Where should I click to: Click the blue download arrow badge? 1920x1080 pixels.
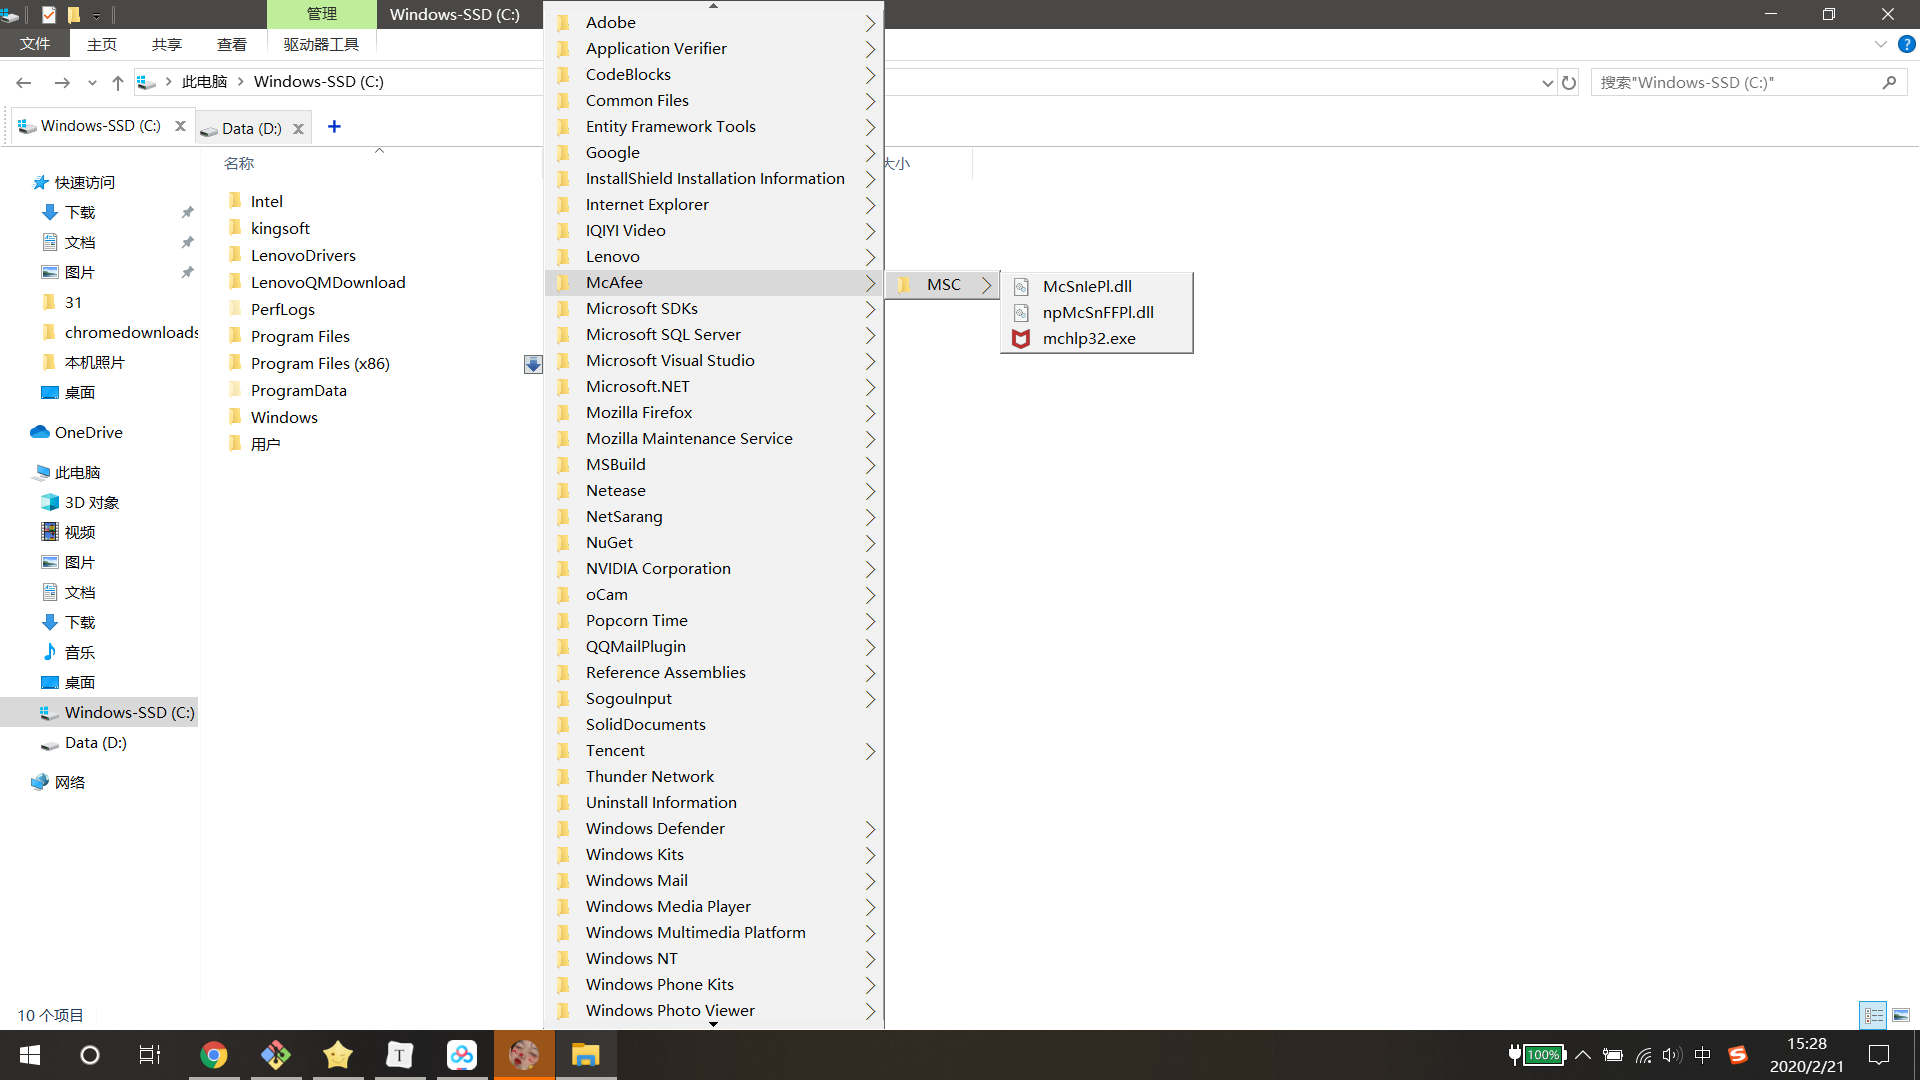(533, 364)
